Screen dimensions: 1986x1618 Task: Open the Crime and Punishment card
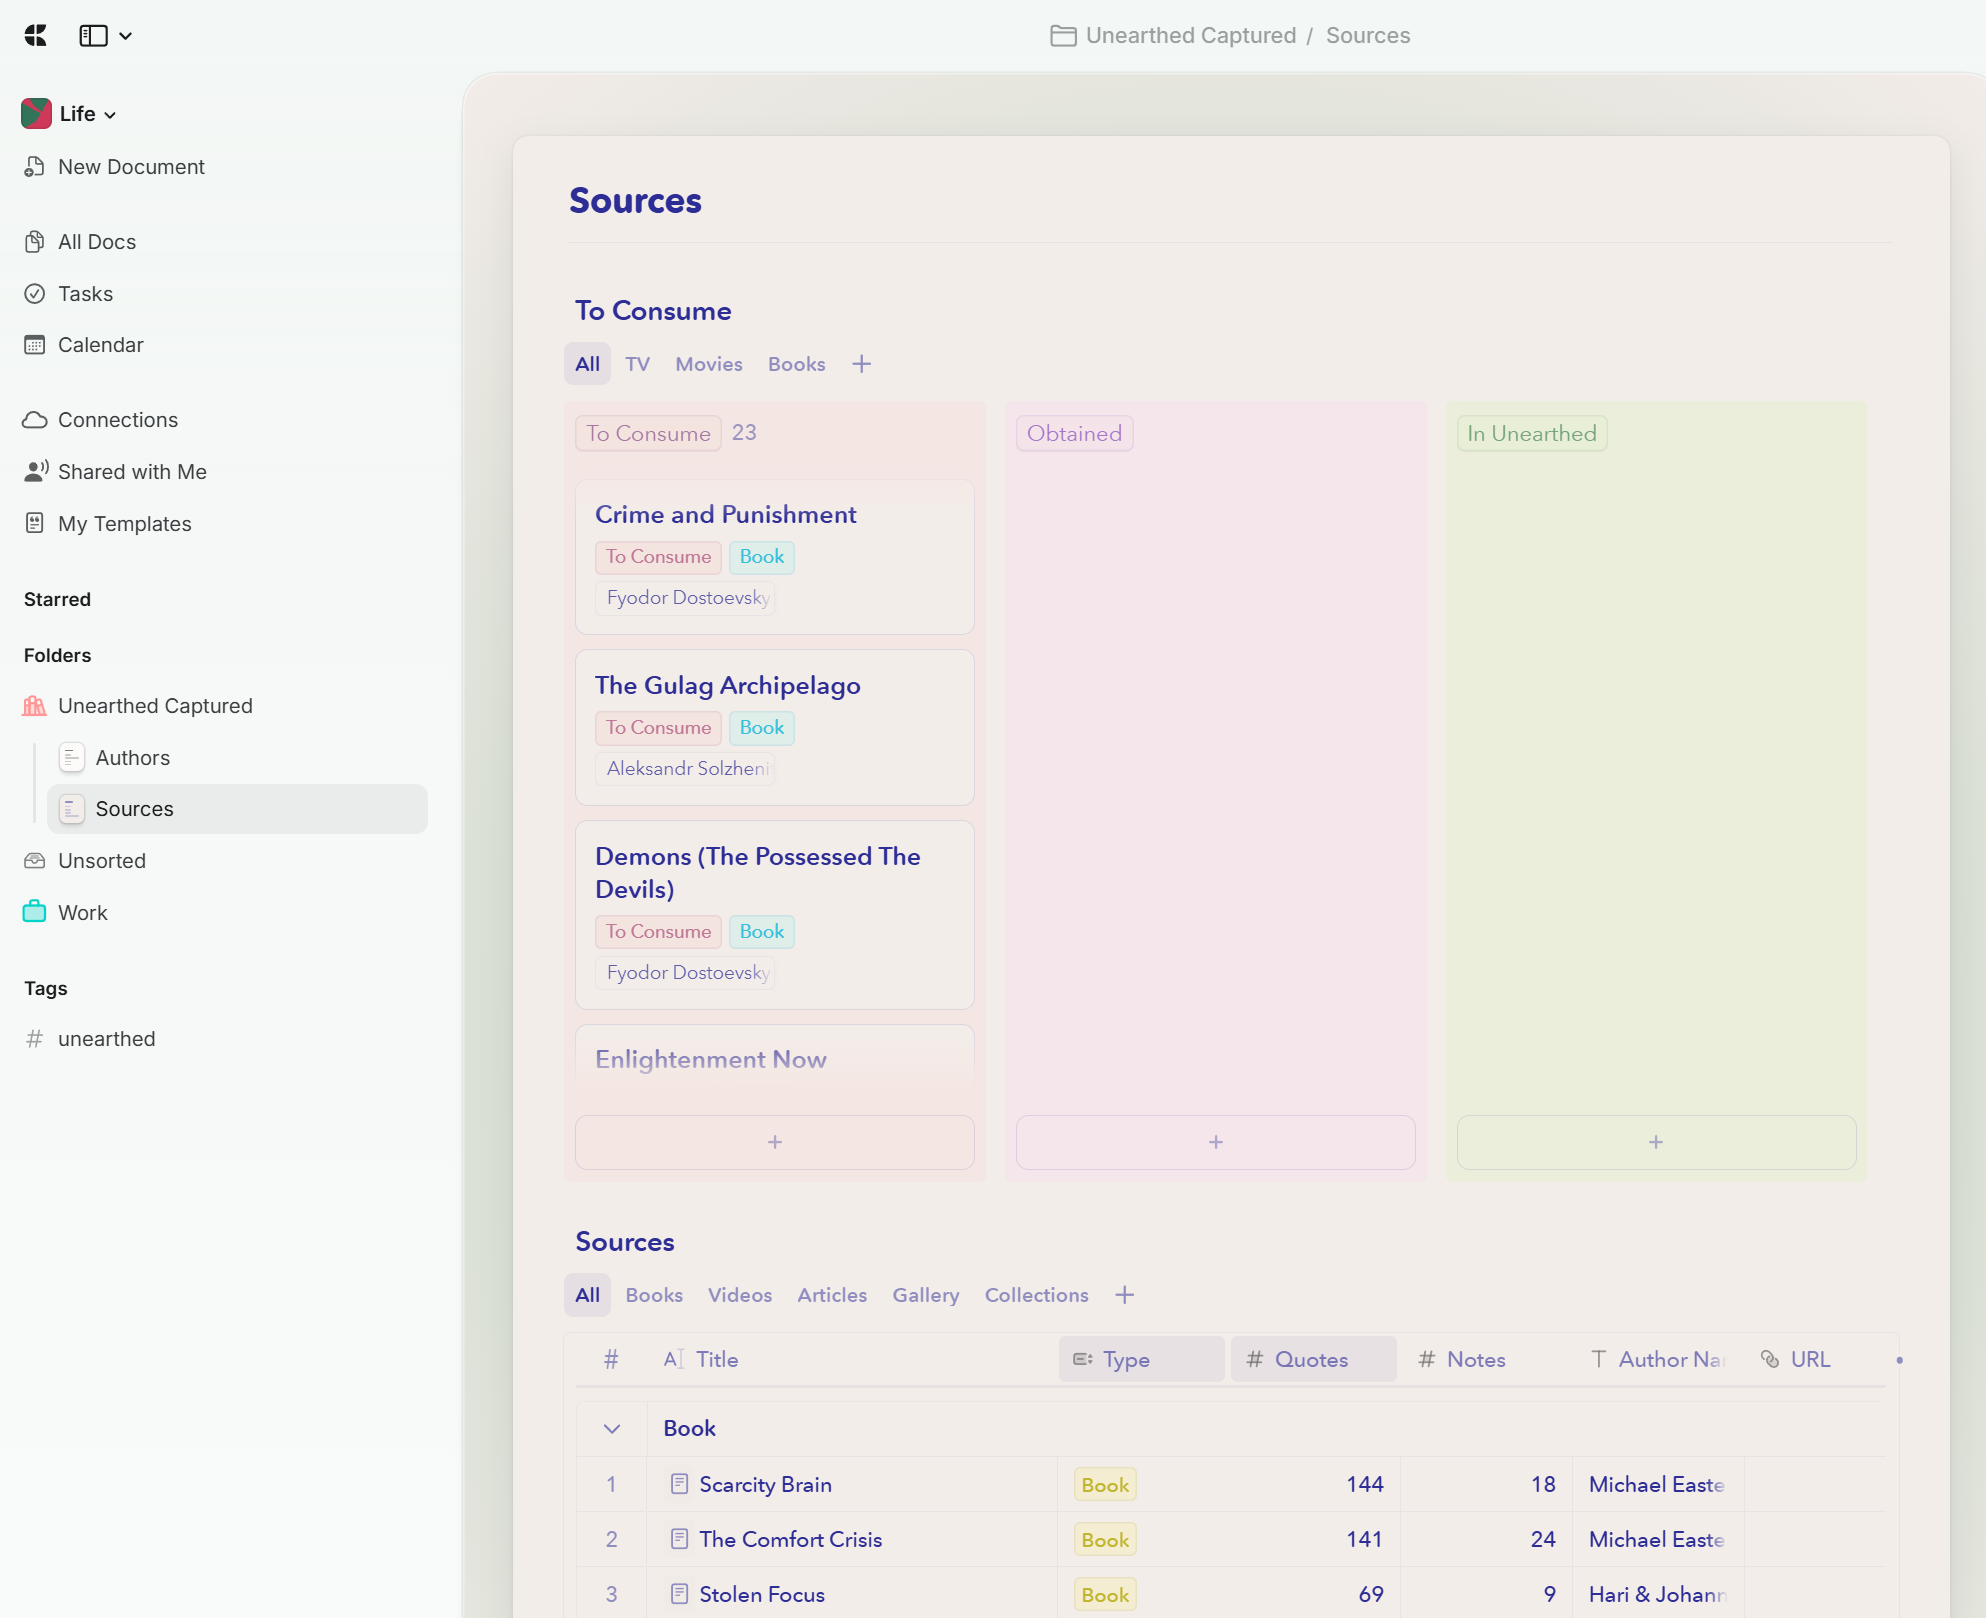(x=775, y=557)
